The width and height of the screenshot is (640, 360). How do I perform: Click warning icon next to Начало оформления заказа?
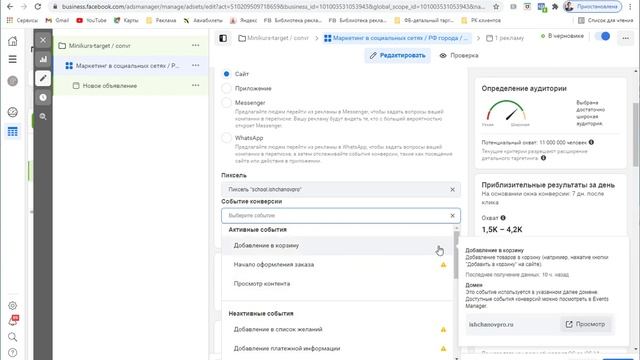click(443, 264)
